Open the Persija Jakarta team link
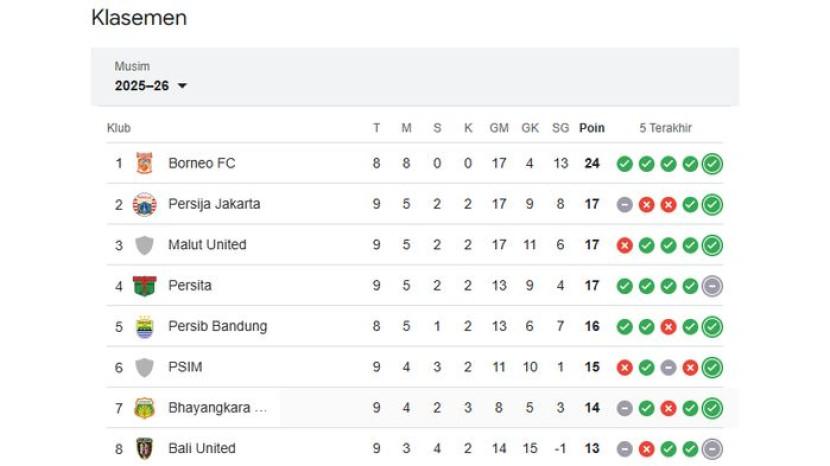 tap(214, 204)
